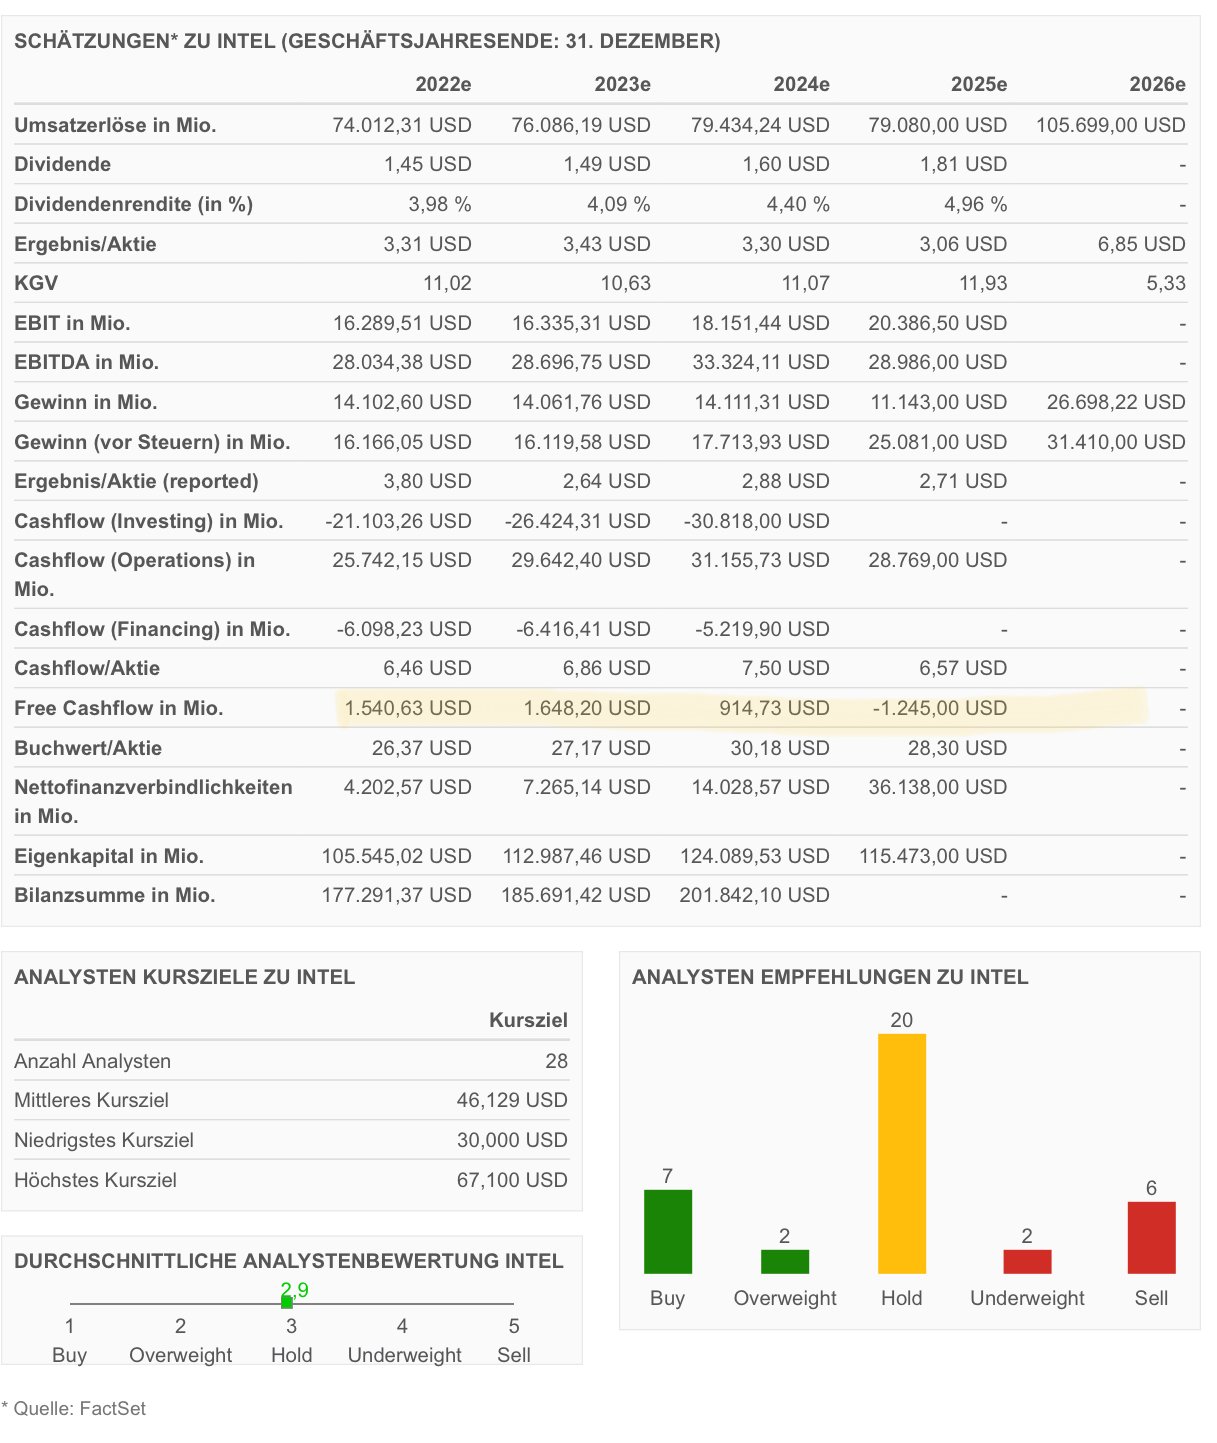The height and width of the screenshot is (1443, 1217).
Task: Click the Gewinn value 26.698,22 USD
Action: click(x=1116, y=402)
